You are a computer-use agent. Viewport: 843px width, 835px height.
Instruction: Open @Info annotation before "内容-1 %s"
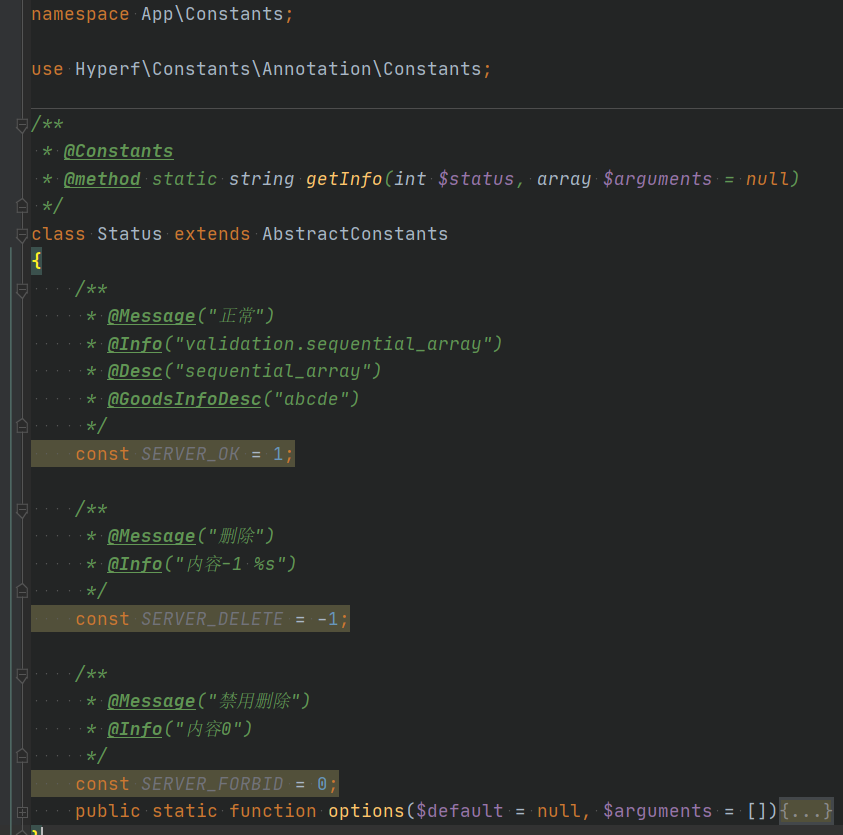click(134, 564)
